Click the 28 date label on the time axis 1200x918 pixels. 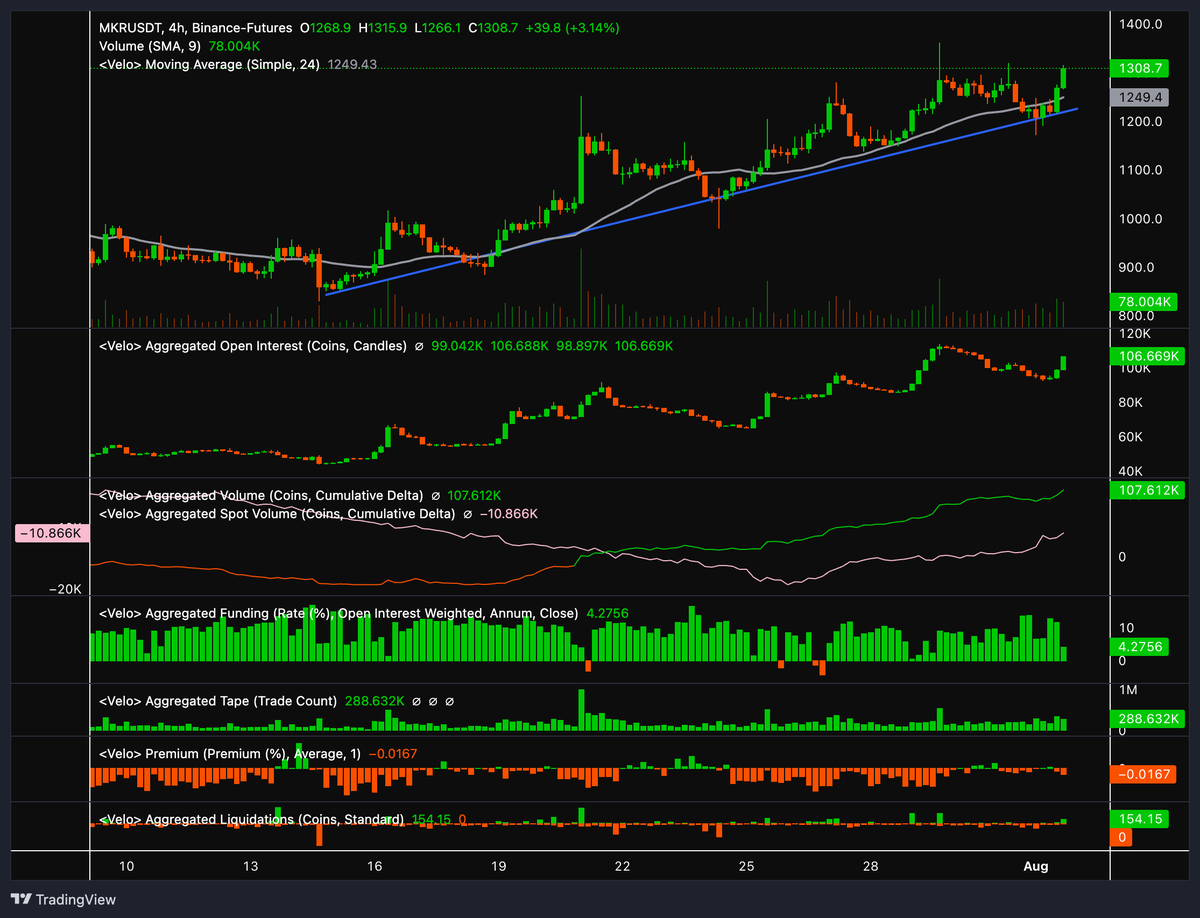[x=870, y=865]
